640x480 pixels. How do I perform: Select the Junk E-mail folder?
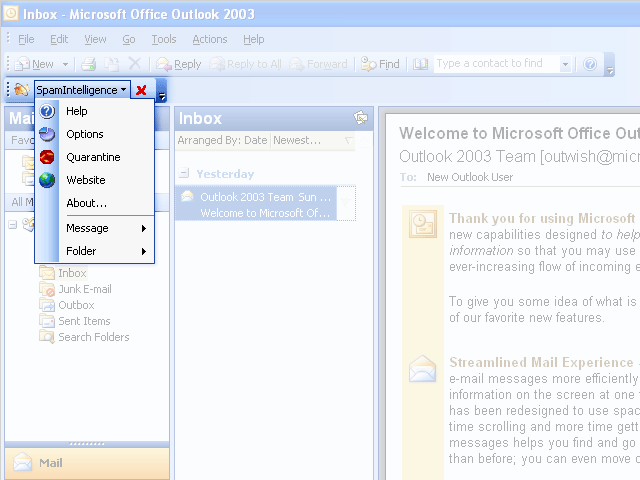85,289
